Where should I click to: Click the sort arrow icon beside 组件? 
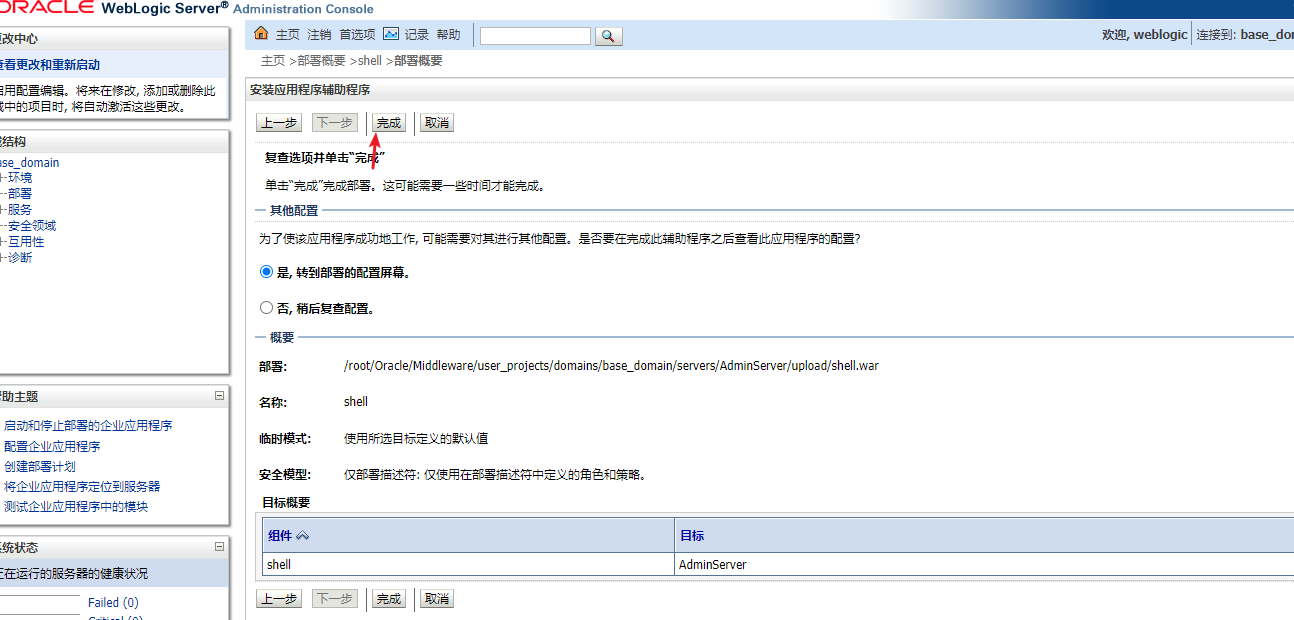point(303,536)
